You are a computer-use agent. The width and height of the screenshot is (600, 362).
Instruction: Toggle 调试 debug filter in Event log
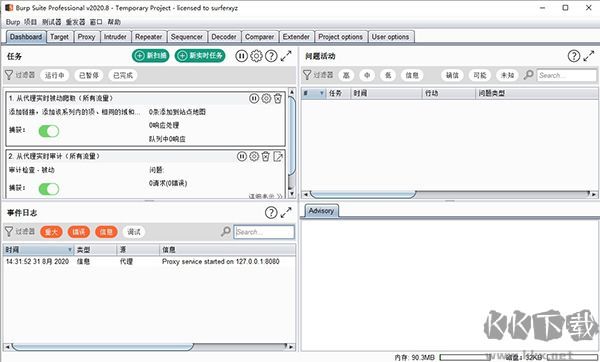pyautogui.click(x=134, y=232)
